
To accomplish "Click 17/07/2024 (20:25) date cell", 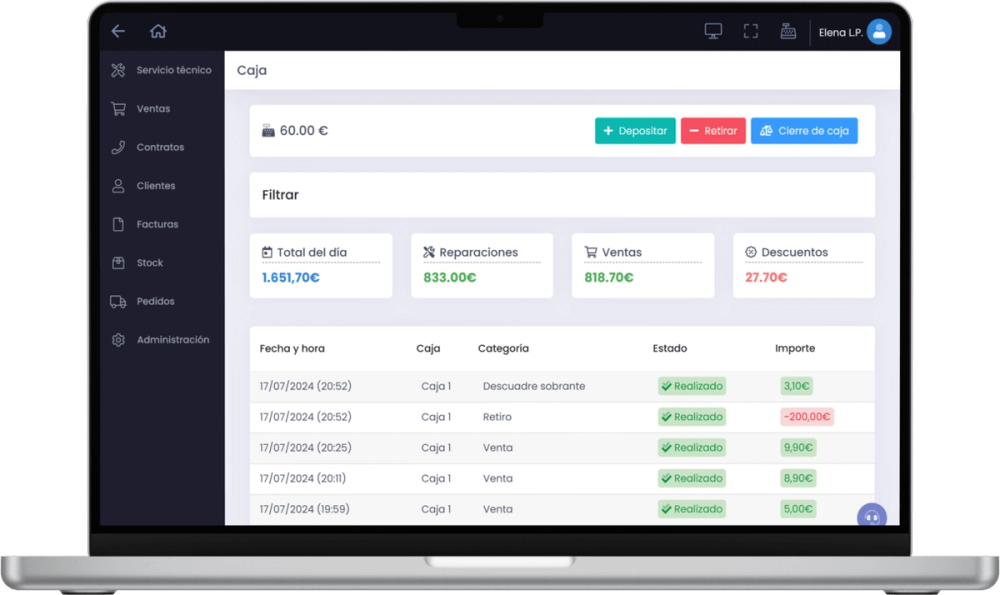I will point(305,448).
